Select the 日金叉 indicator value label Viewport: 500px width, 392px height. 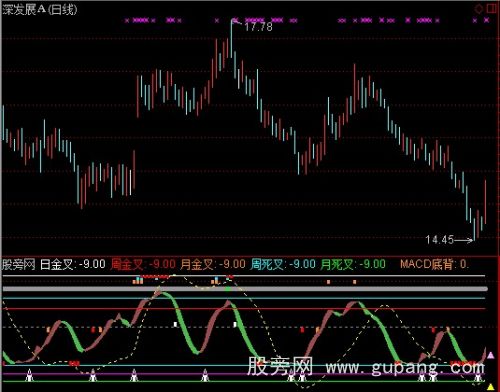[x=73, y=264]
